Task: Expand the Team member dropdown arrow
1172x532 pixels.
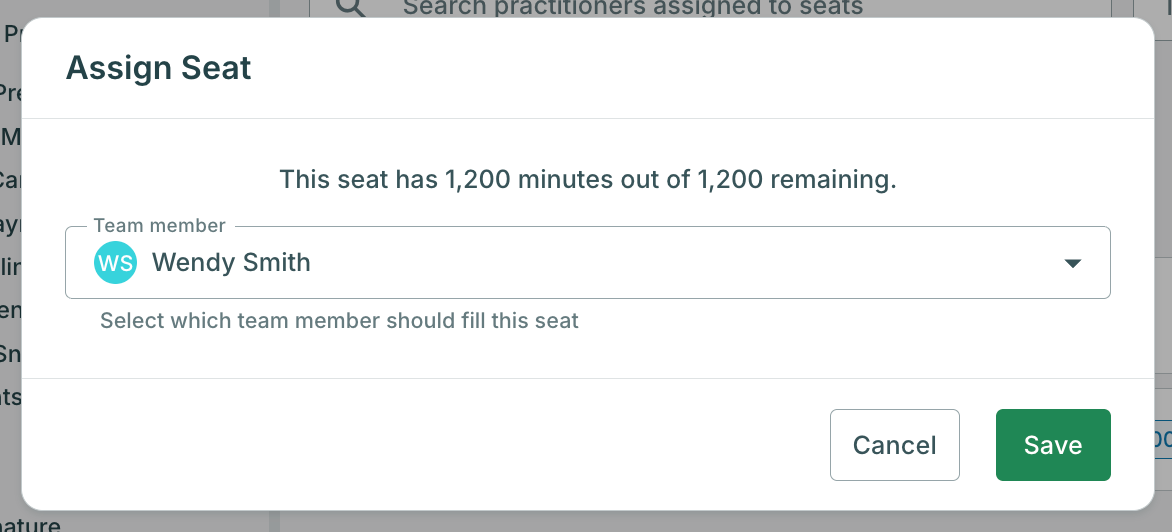Action: tap(1073, 263)
